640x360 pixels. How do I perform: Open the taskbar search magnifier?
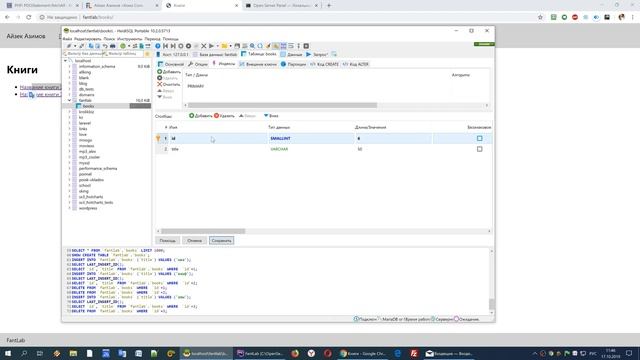click(x=24, y=353)
